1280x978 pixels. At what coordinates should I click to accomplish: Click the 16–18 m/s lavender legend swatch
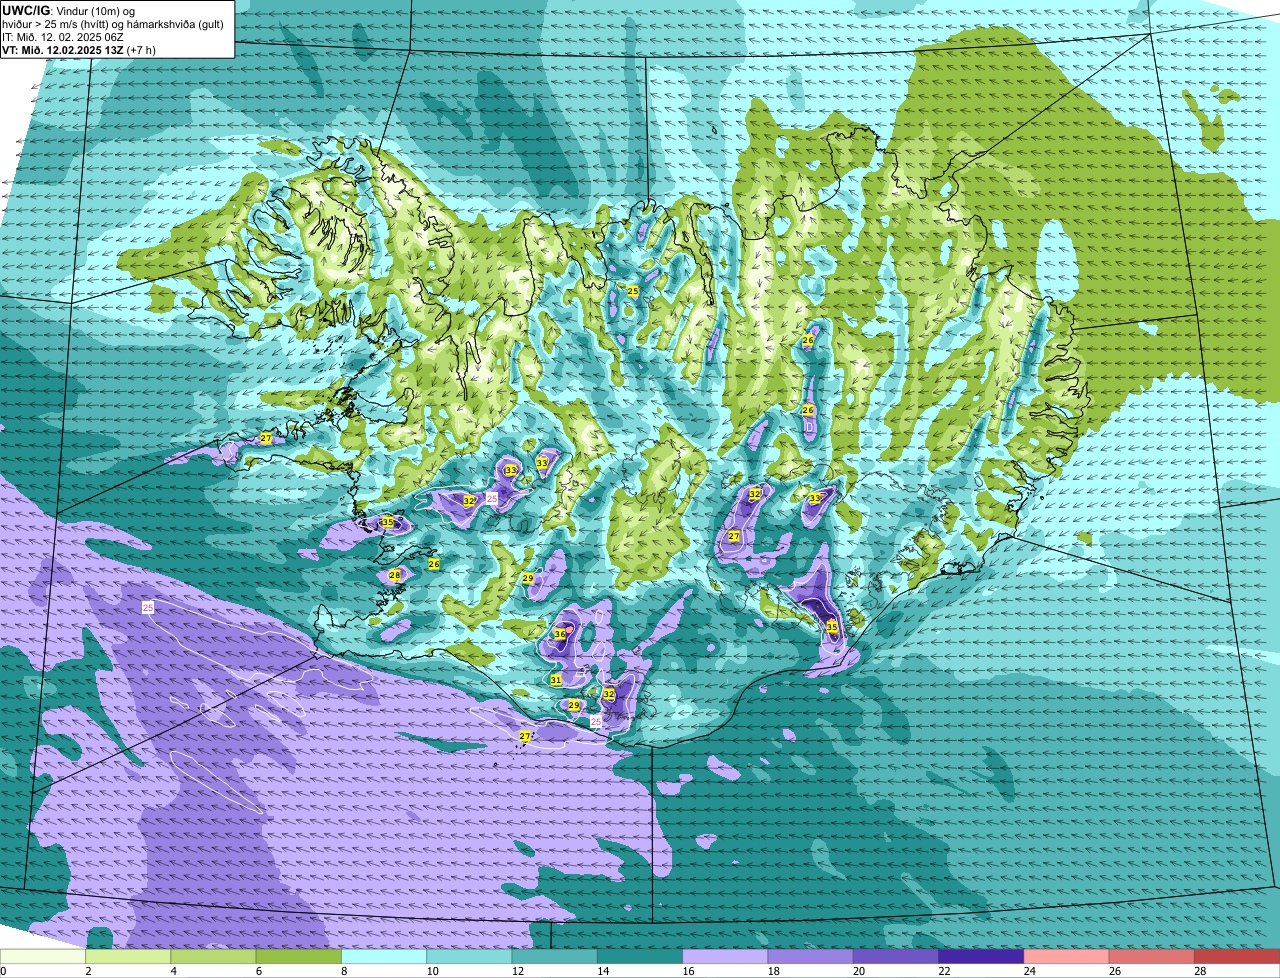pyautogui.click(x=726, y=957)
